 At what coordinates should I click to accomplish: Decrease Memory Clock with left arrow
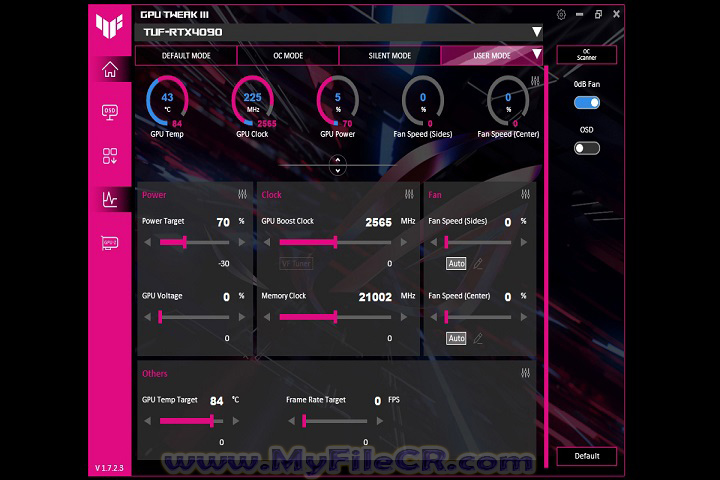click(267, 317)
